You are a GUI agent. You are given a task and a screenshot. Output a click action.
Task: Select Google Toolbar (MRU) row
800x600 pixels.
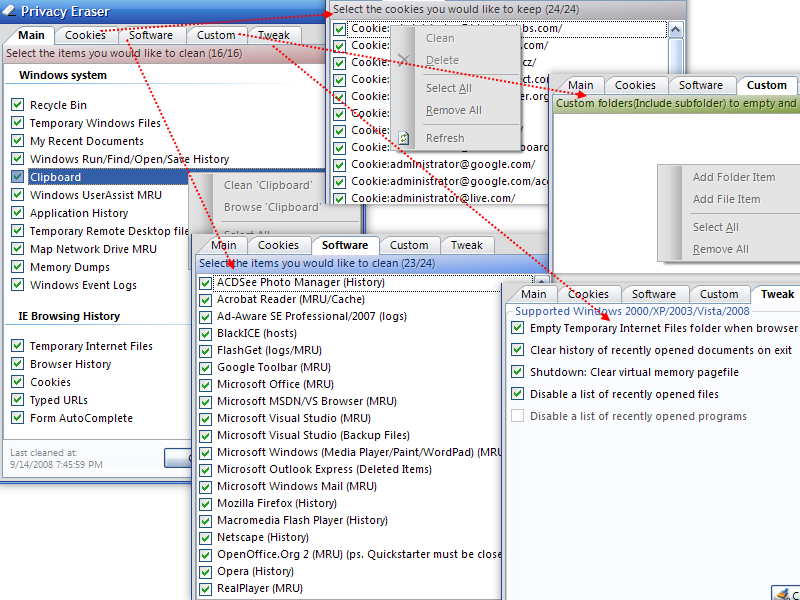274,367
